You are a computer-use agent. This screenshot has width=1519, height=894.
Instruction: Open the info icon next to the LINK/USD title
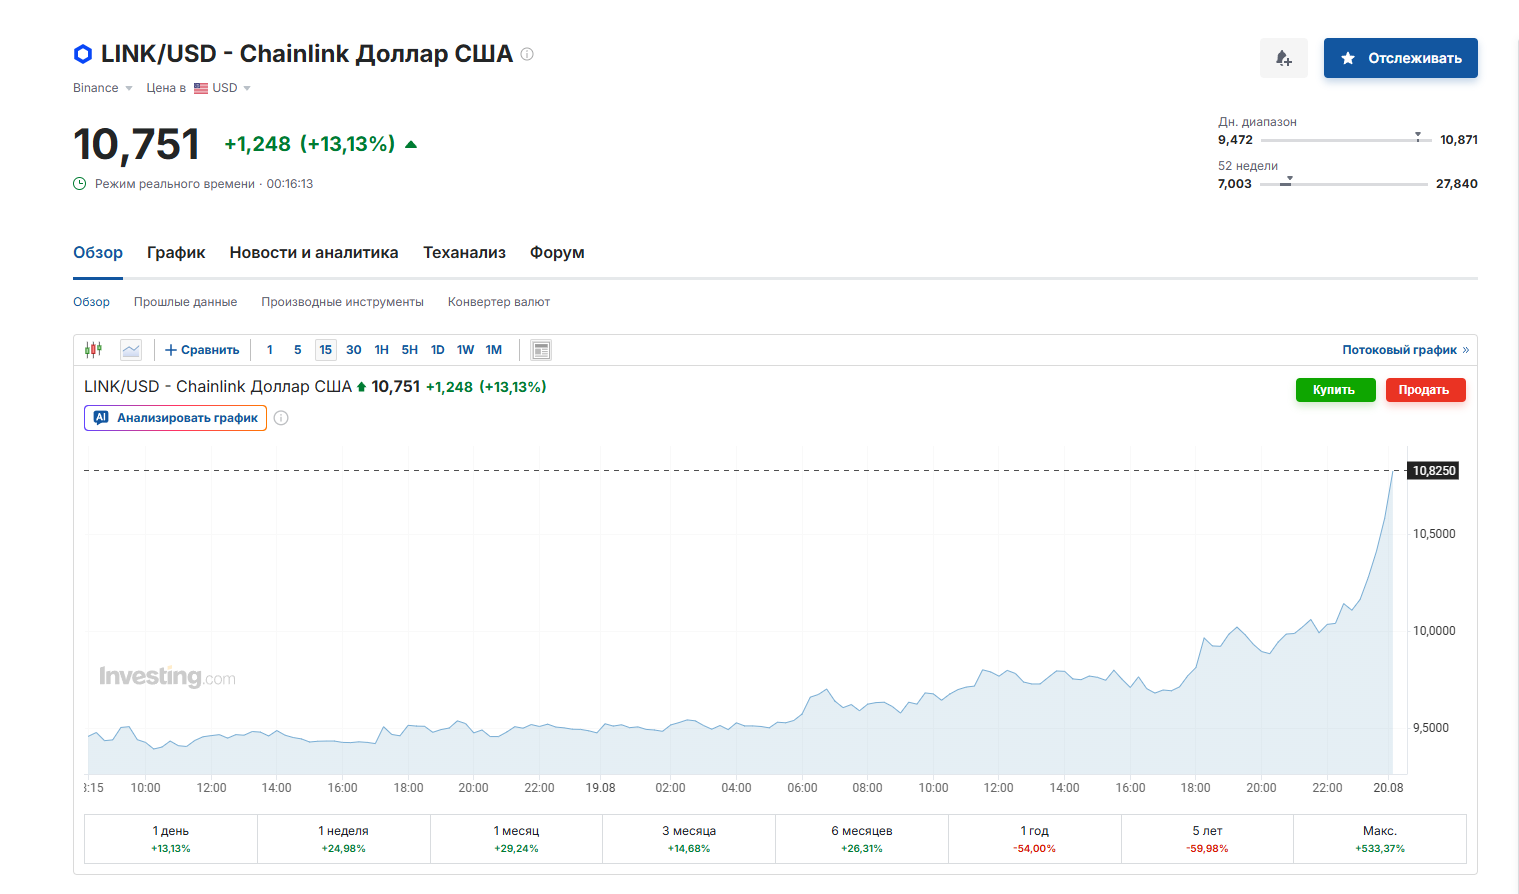[527, 54]
